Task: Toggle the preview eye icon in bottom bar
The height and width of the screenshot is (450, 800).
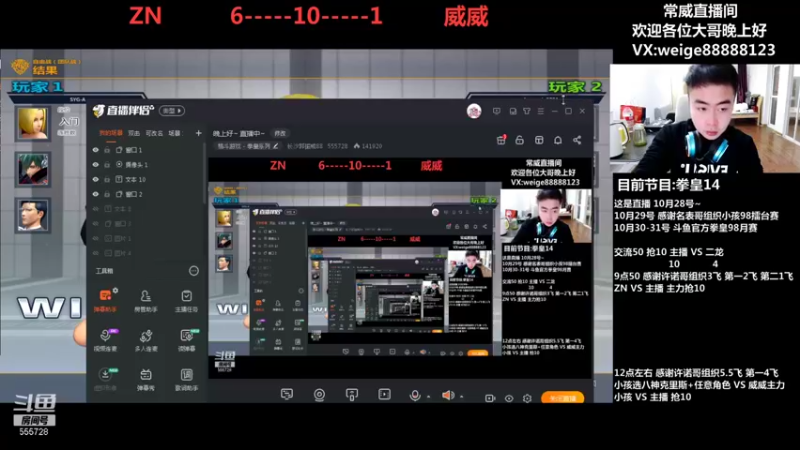Action: [x=509, y=398]
